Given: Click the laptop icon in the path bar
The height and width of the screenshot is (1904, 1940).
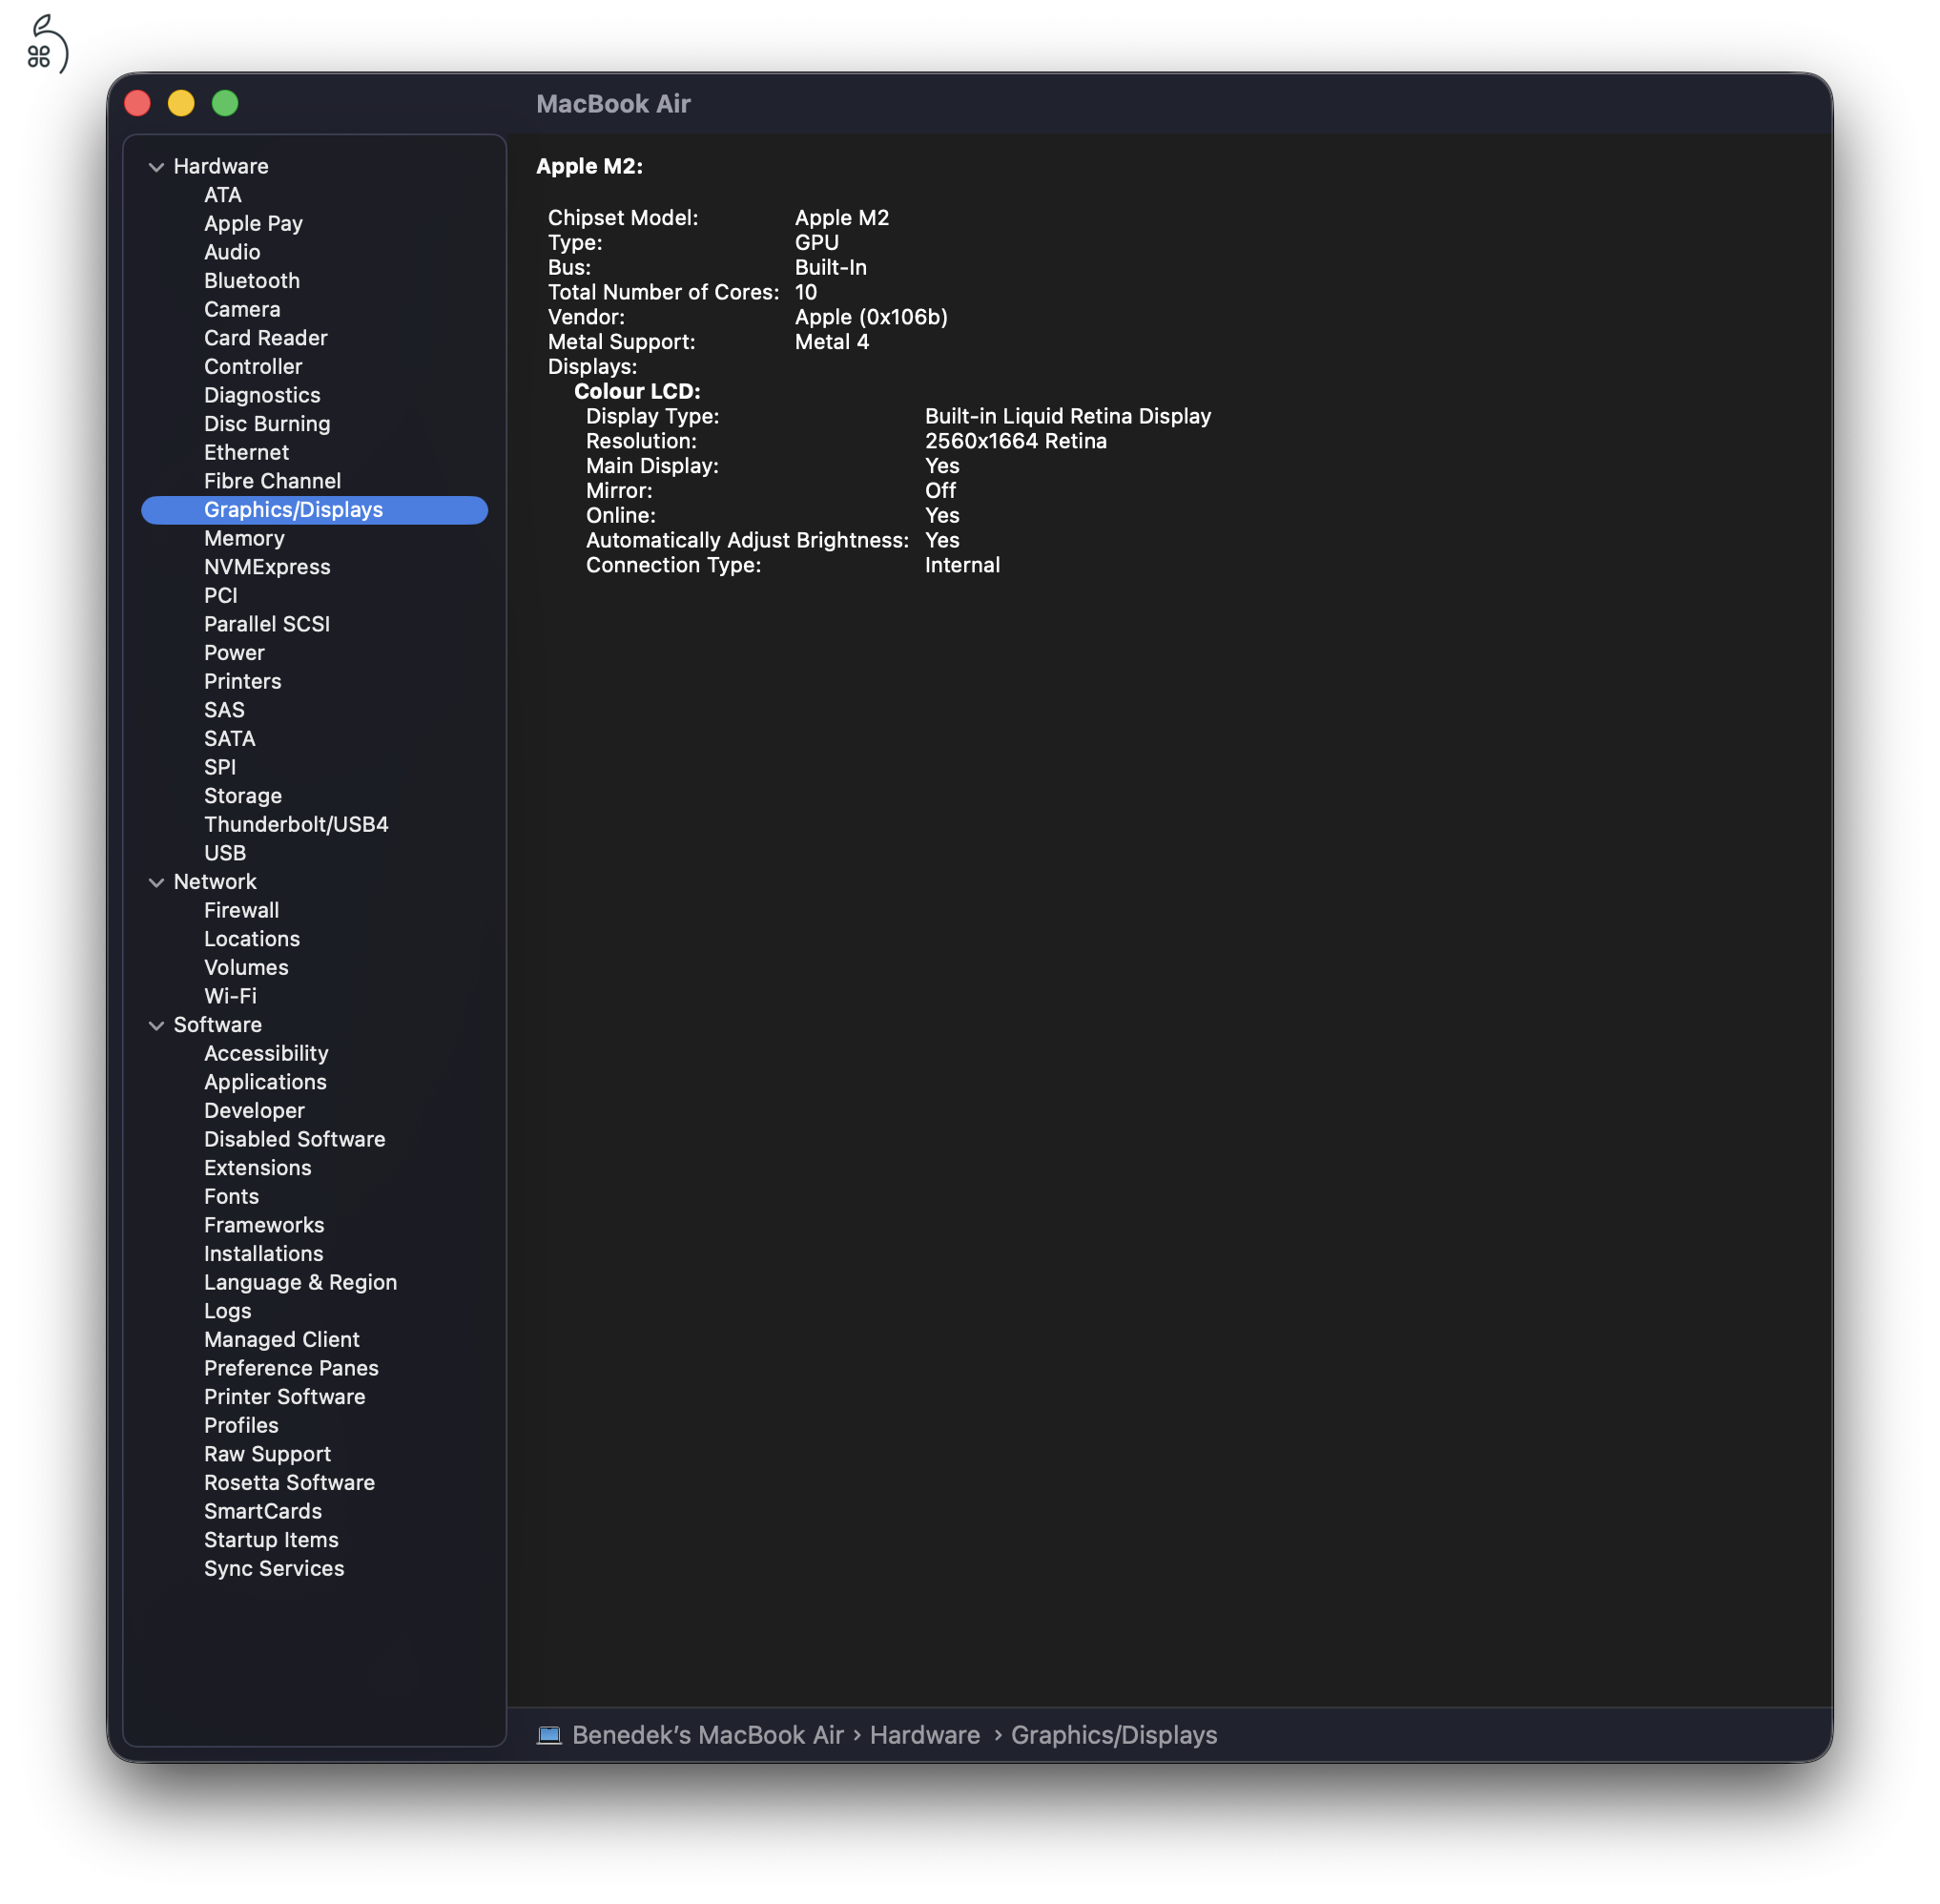Looking at the screenshot, I should tap(549, 1735).
